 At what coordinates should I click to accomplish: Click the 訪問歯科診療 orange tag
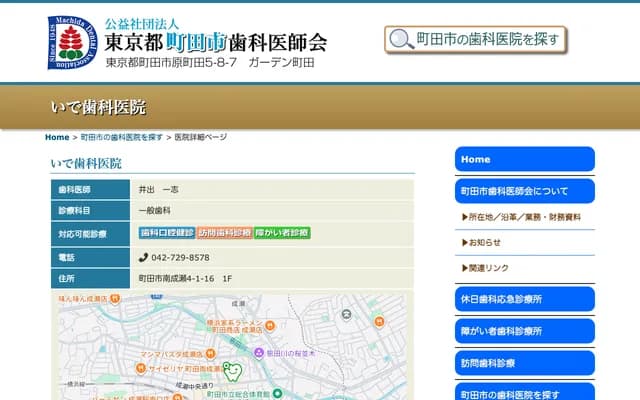click(224, 233)
